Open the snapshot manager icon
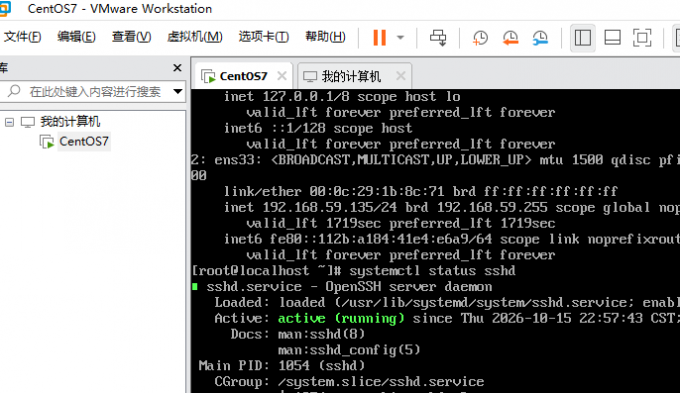 pos(540,38)
